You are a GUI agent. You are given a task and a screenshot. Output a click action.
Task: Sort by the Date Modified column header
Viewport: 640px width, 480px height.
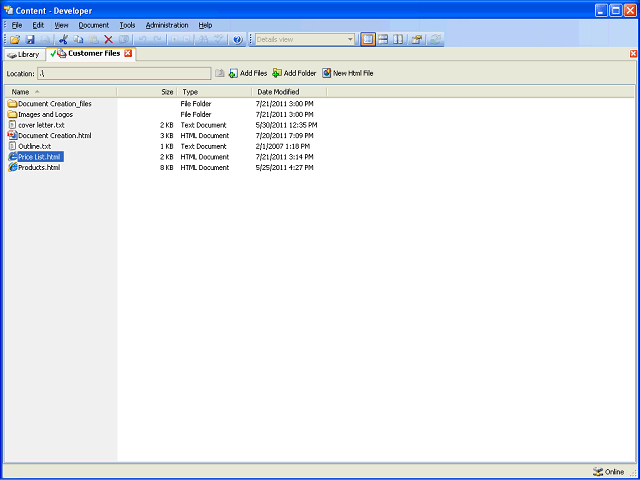click(289, 92)
